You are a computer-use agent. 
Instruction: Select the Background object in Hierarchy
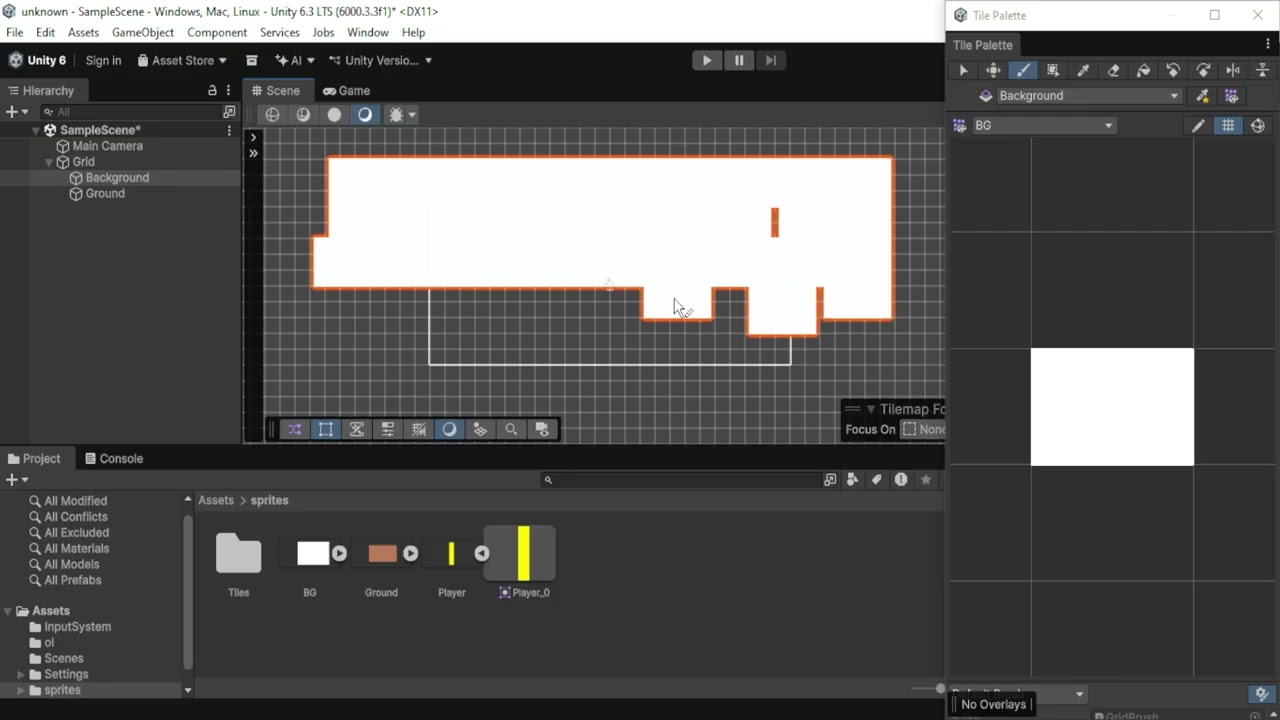pos(117,178)
